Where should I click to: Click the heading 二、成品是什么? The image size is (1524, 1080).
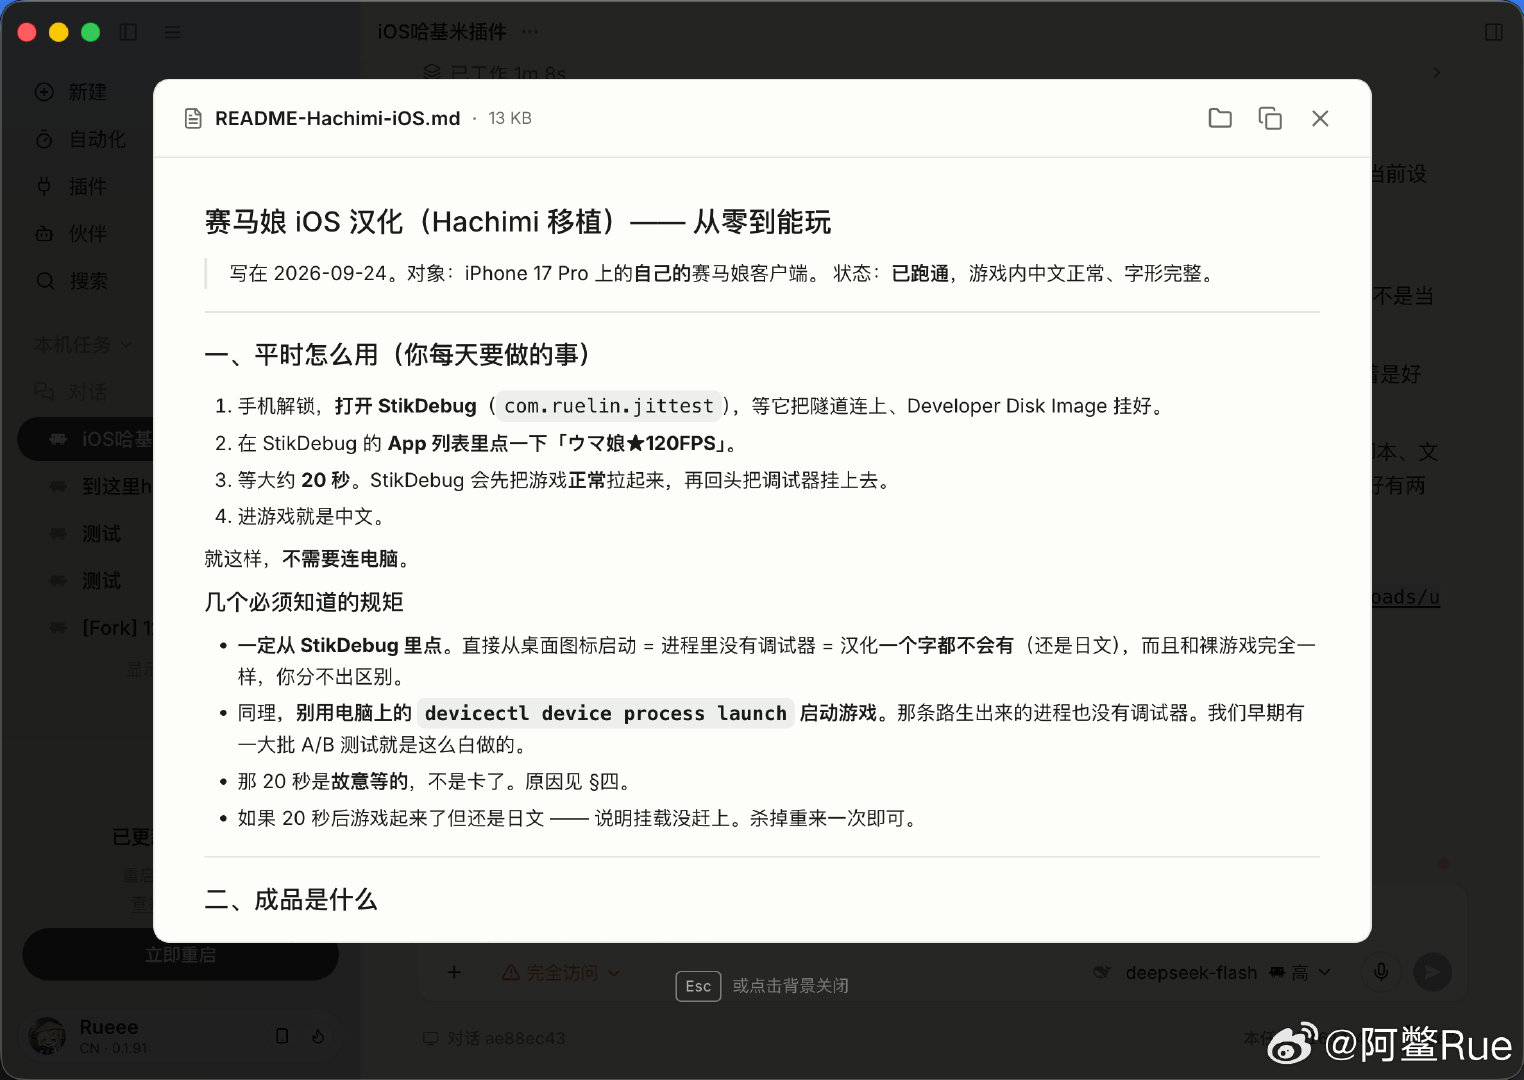(291, 899)
